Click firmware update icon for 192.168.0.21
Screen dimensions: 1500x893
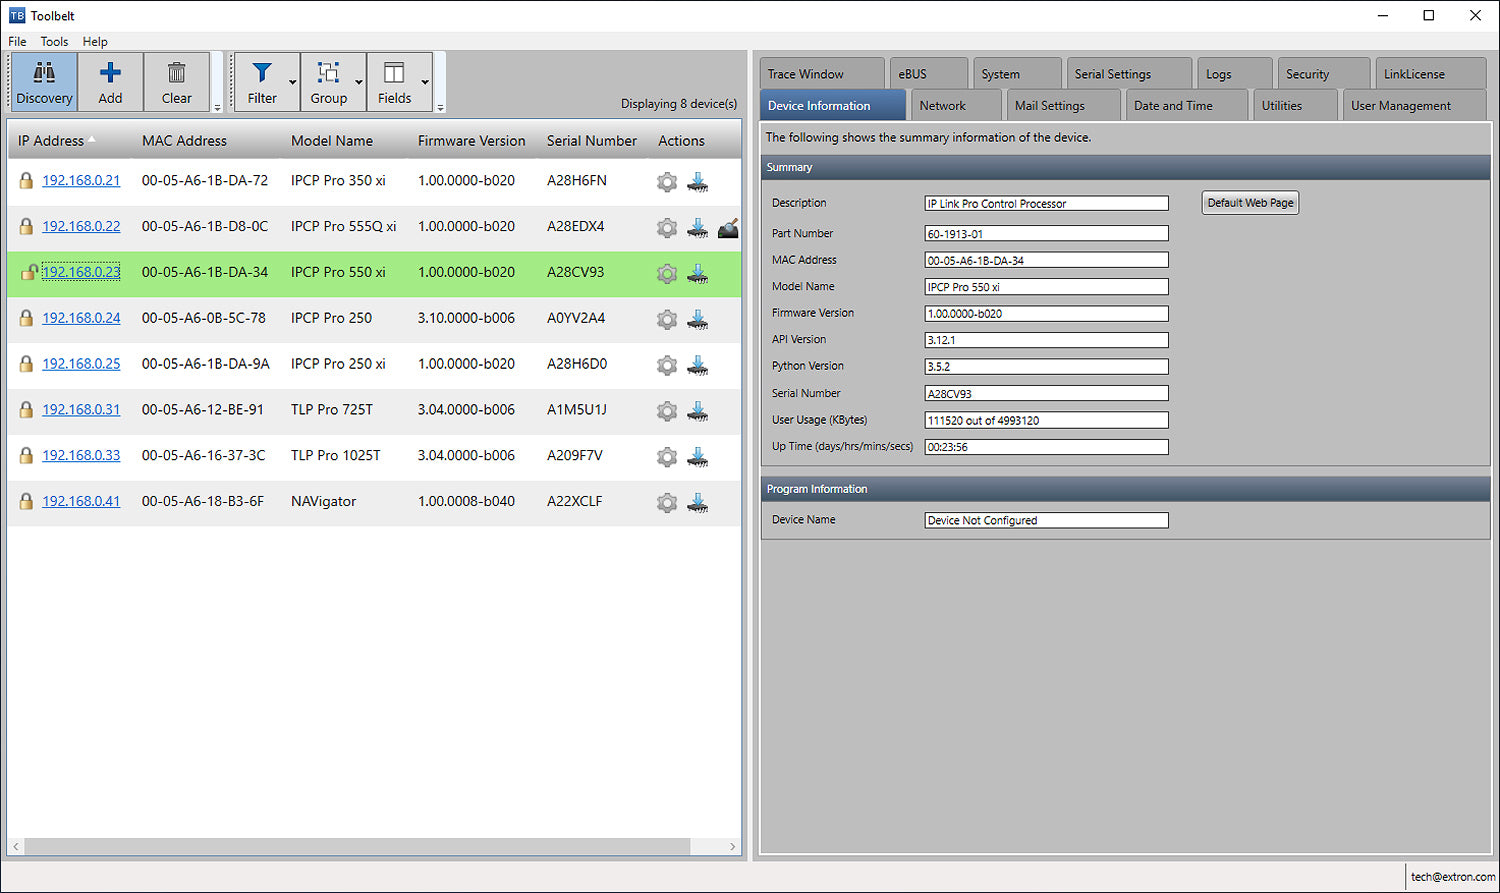(698, 182)
